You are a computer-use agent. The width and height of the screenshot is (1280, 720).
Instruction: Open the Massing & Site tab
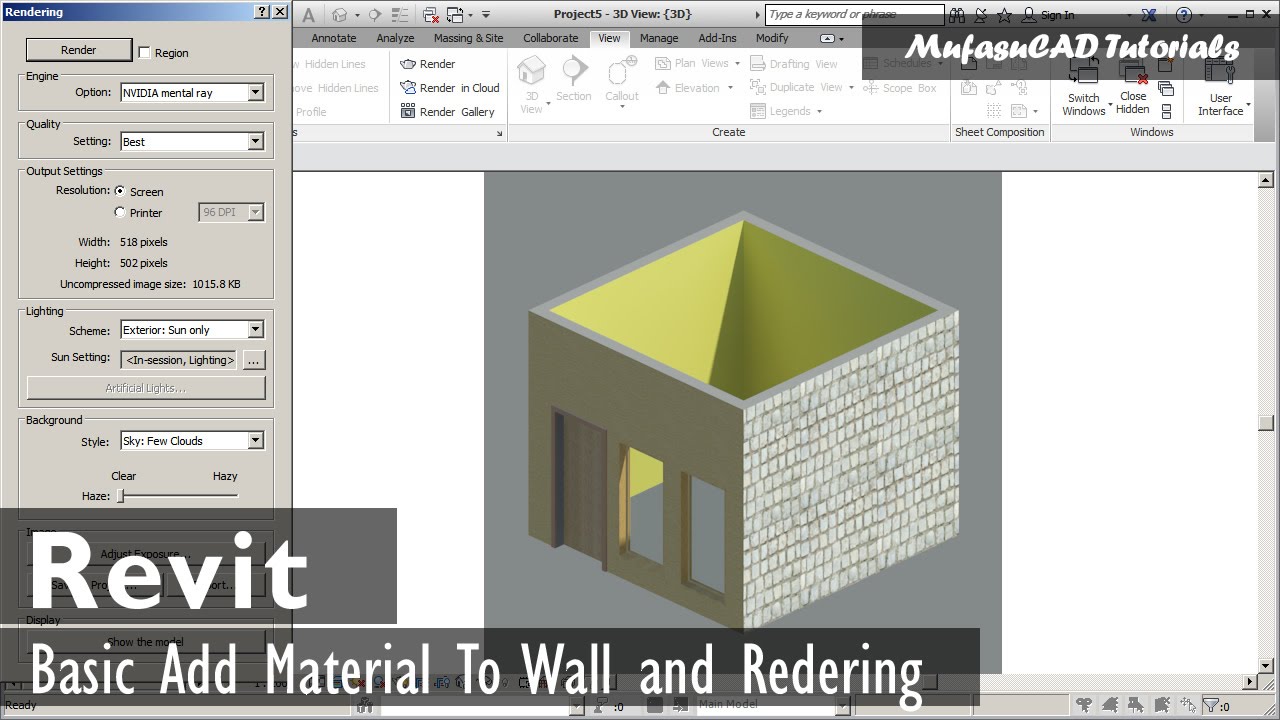tap(468, 38)
